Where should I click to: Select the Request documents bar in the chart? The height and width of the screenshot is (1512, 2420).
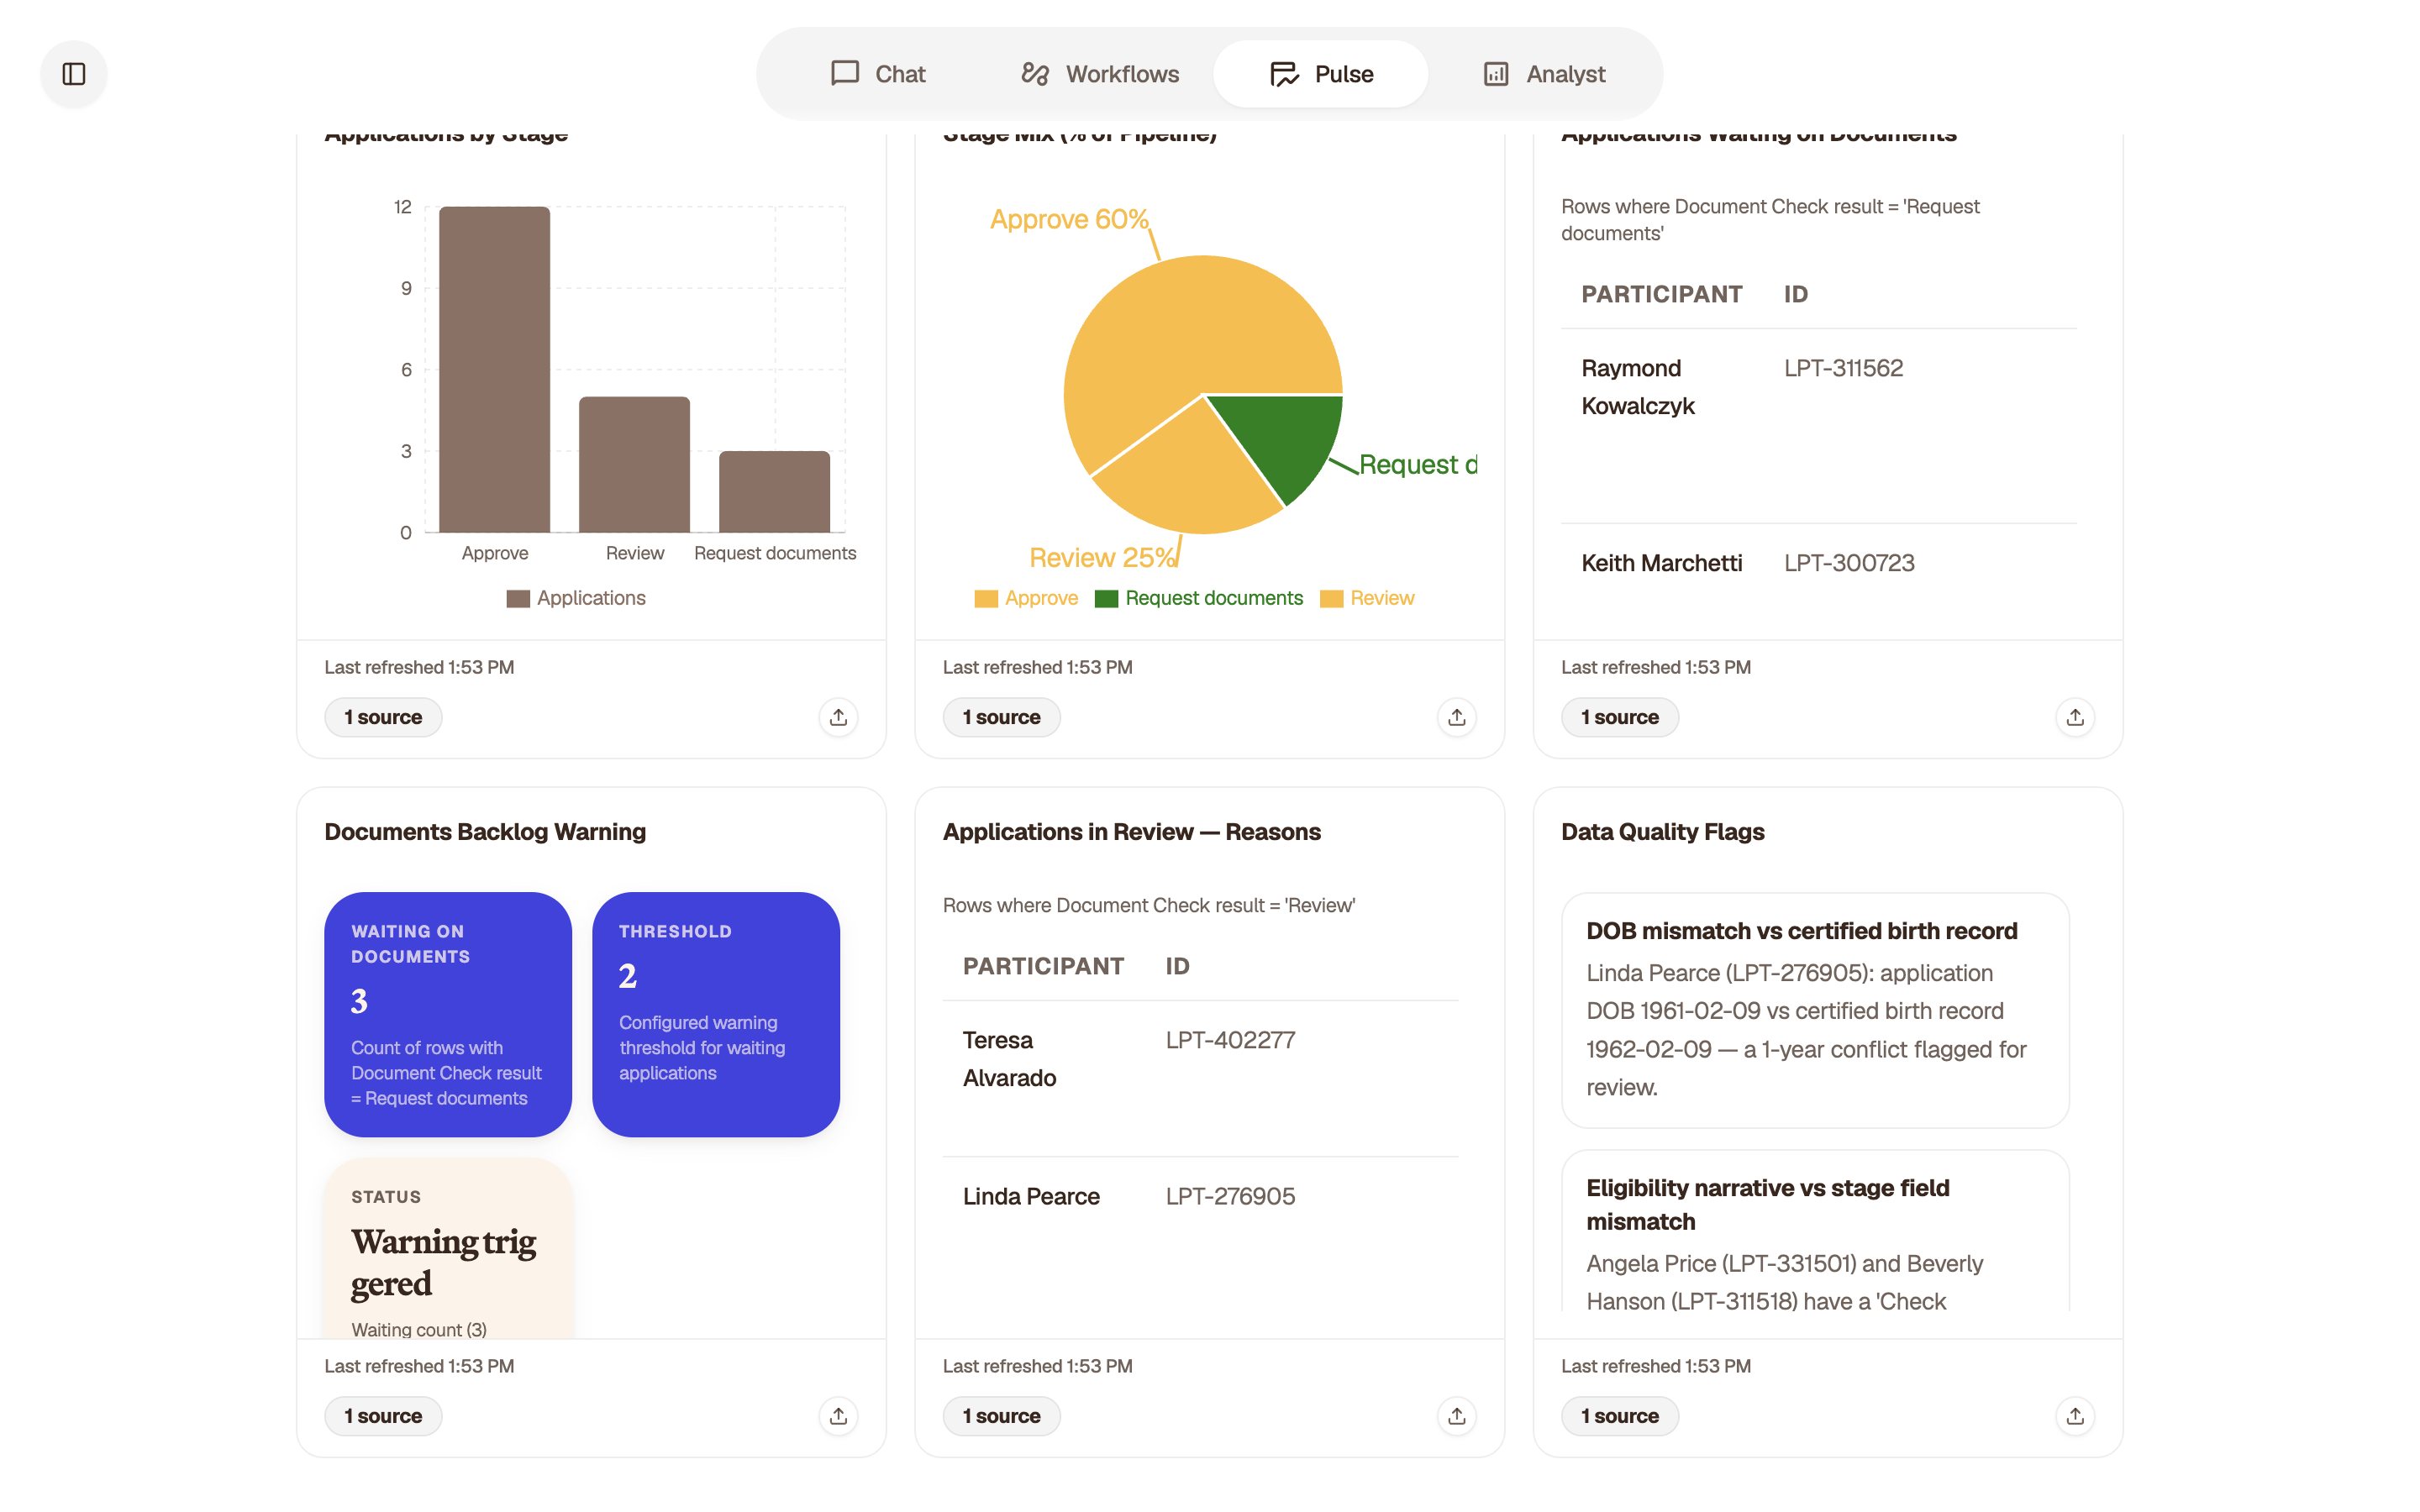[774, 491]
